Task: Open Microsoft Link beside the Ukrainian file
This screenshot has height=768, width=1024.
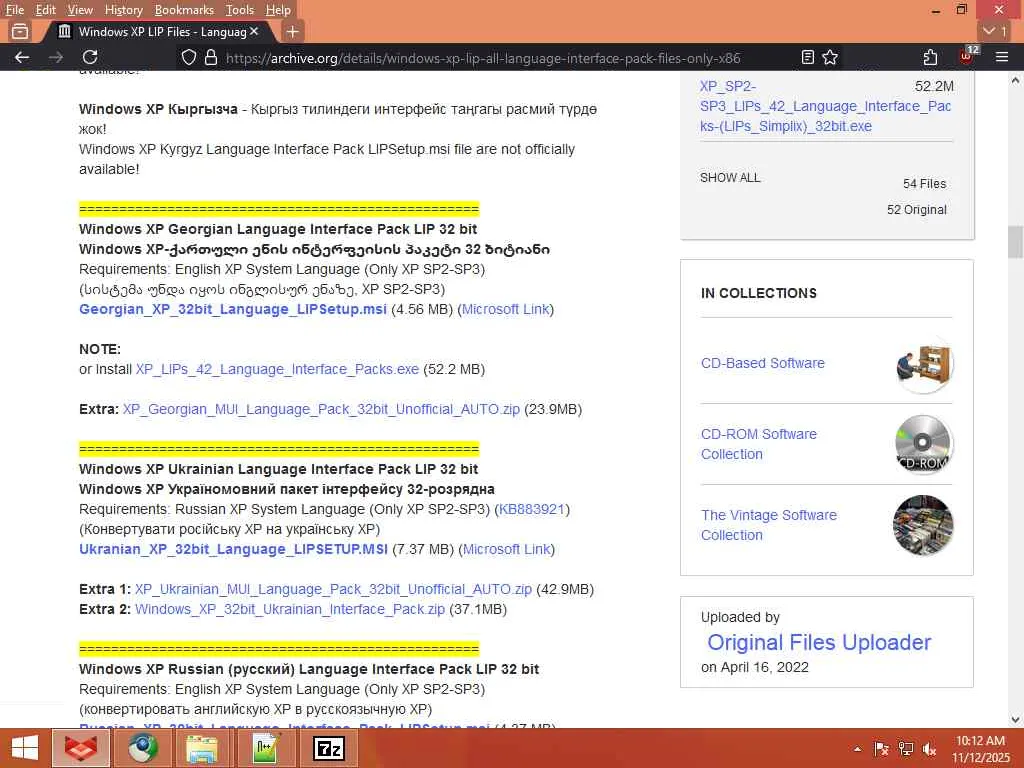Action: (x=507, y=549)
